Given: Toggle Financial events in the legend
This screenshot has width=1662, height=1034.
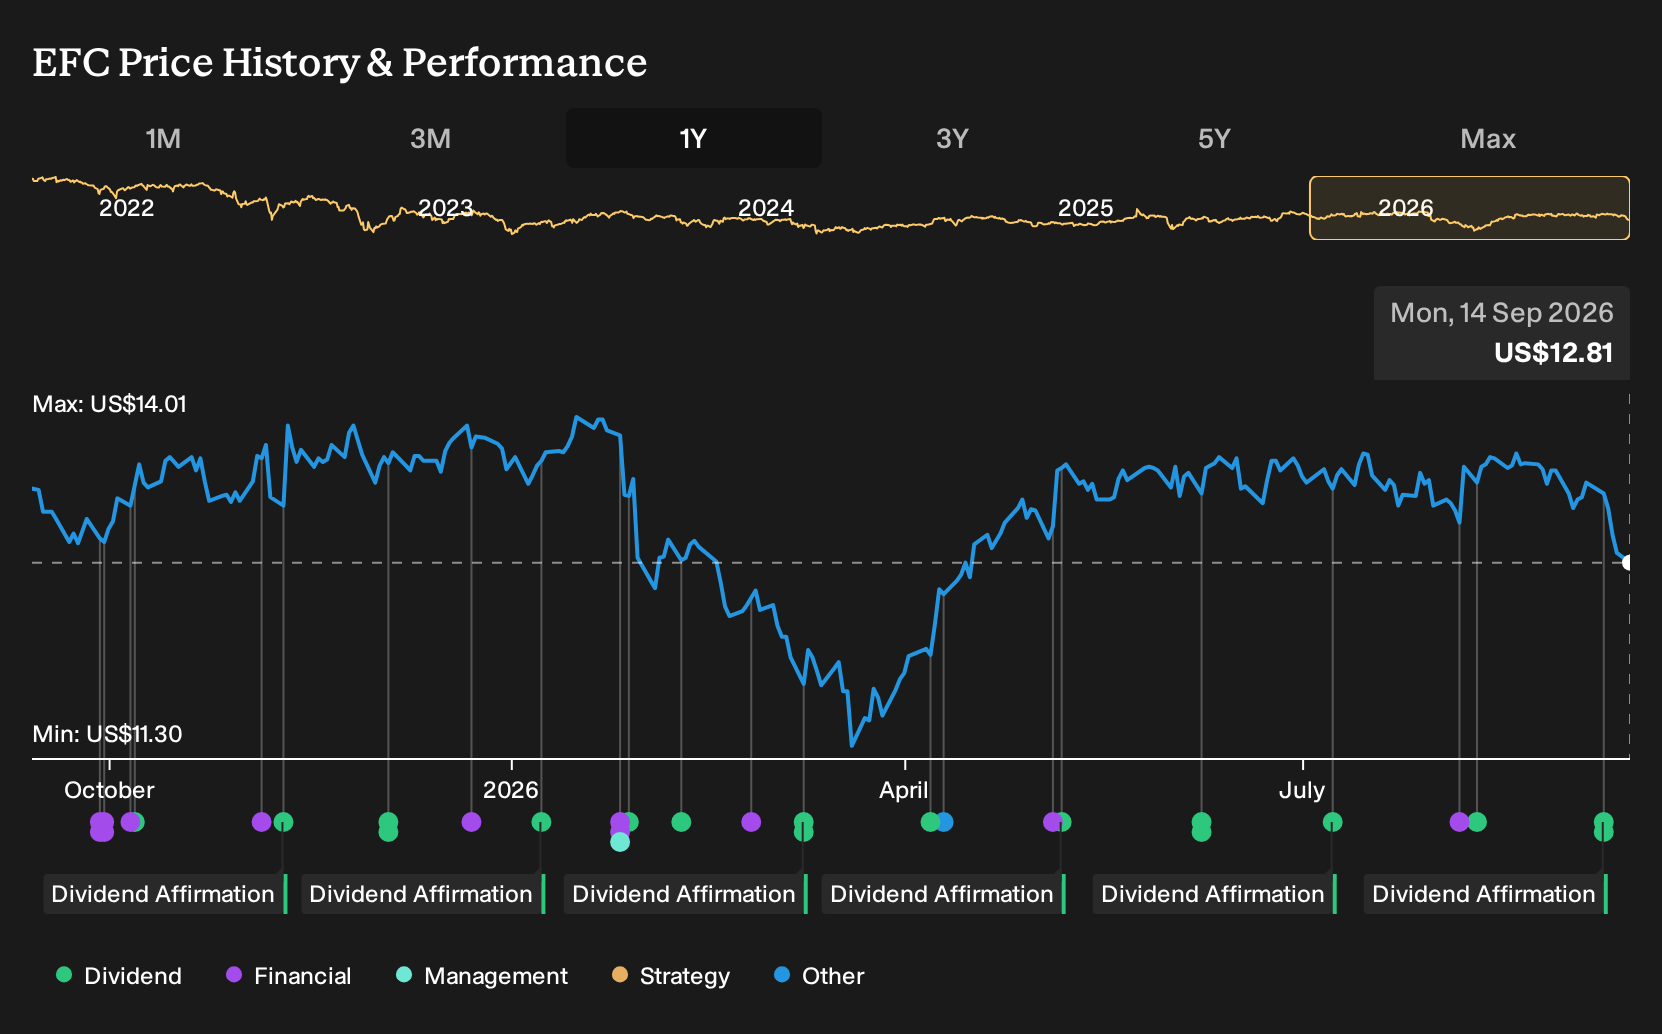Looking at the screenshot, I should point(289,976).
